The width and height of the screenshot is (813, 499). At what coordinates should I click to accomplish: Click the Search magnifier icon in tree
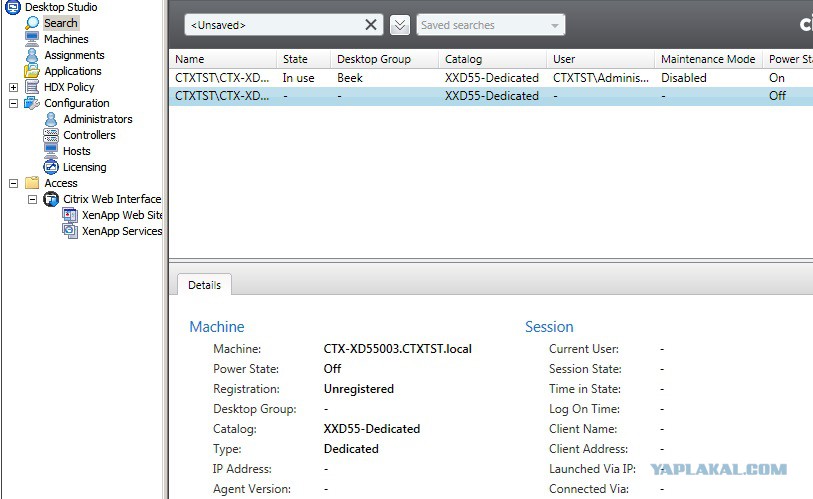pyautogui.click(x=32, y=23)
